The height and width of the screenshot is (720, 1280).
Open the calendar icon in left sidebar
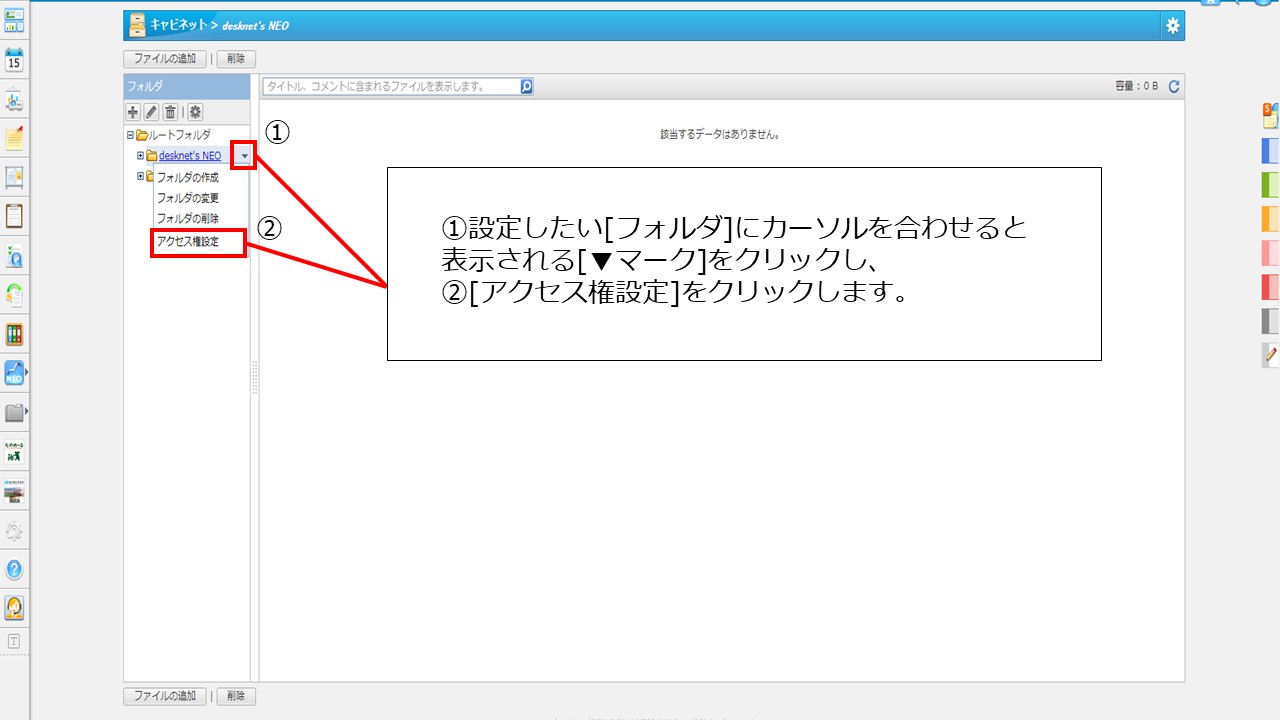click(x=14, y=60)
